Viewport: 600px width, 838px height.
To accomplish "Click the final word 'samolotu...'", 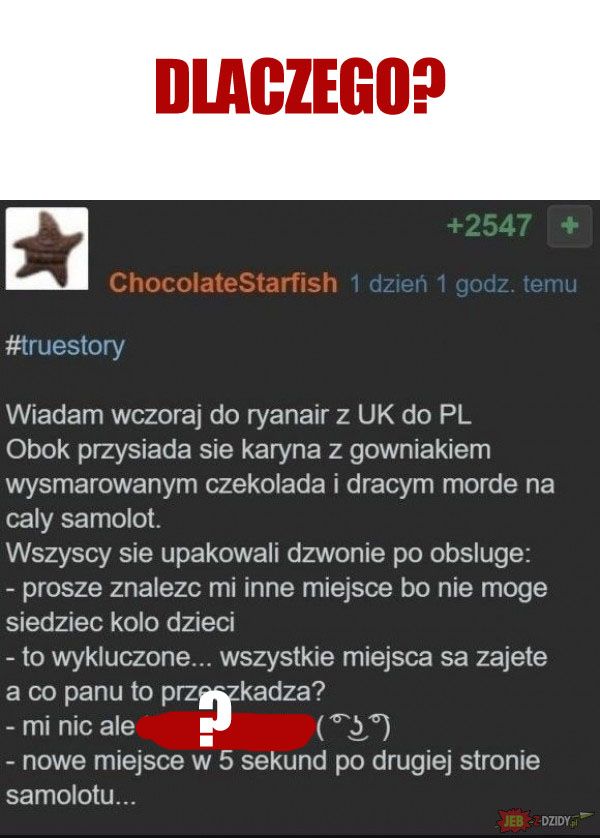I will coord(71,796).
